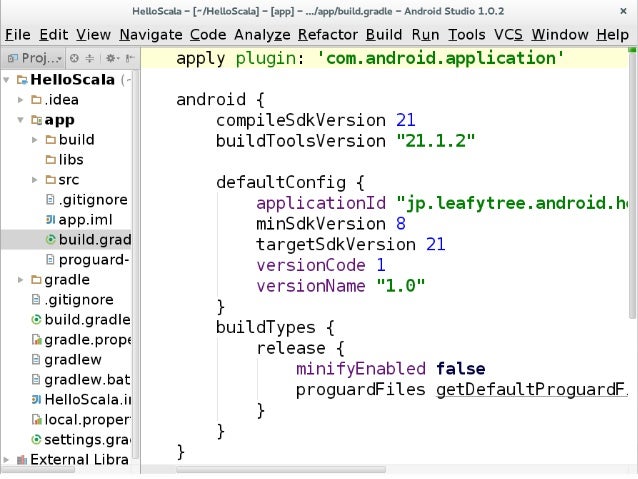The image size is (638, 479).
Task: Select gradlew.bat in project tree
Action: click(87, 380)
